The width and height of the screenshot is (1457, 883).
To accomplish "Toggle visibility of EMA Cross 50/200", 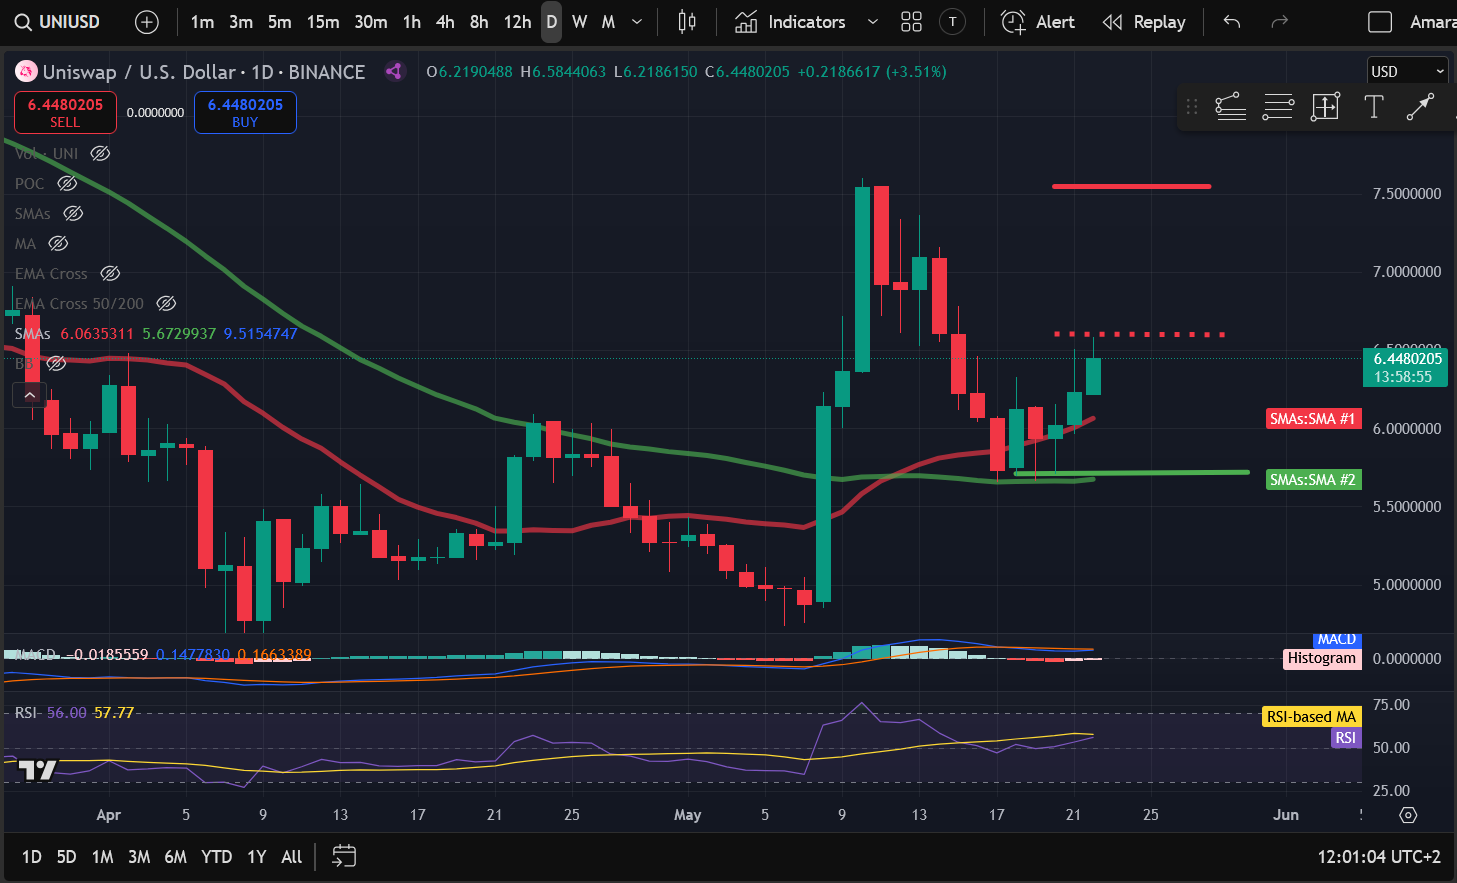I will (166, 303).
